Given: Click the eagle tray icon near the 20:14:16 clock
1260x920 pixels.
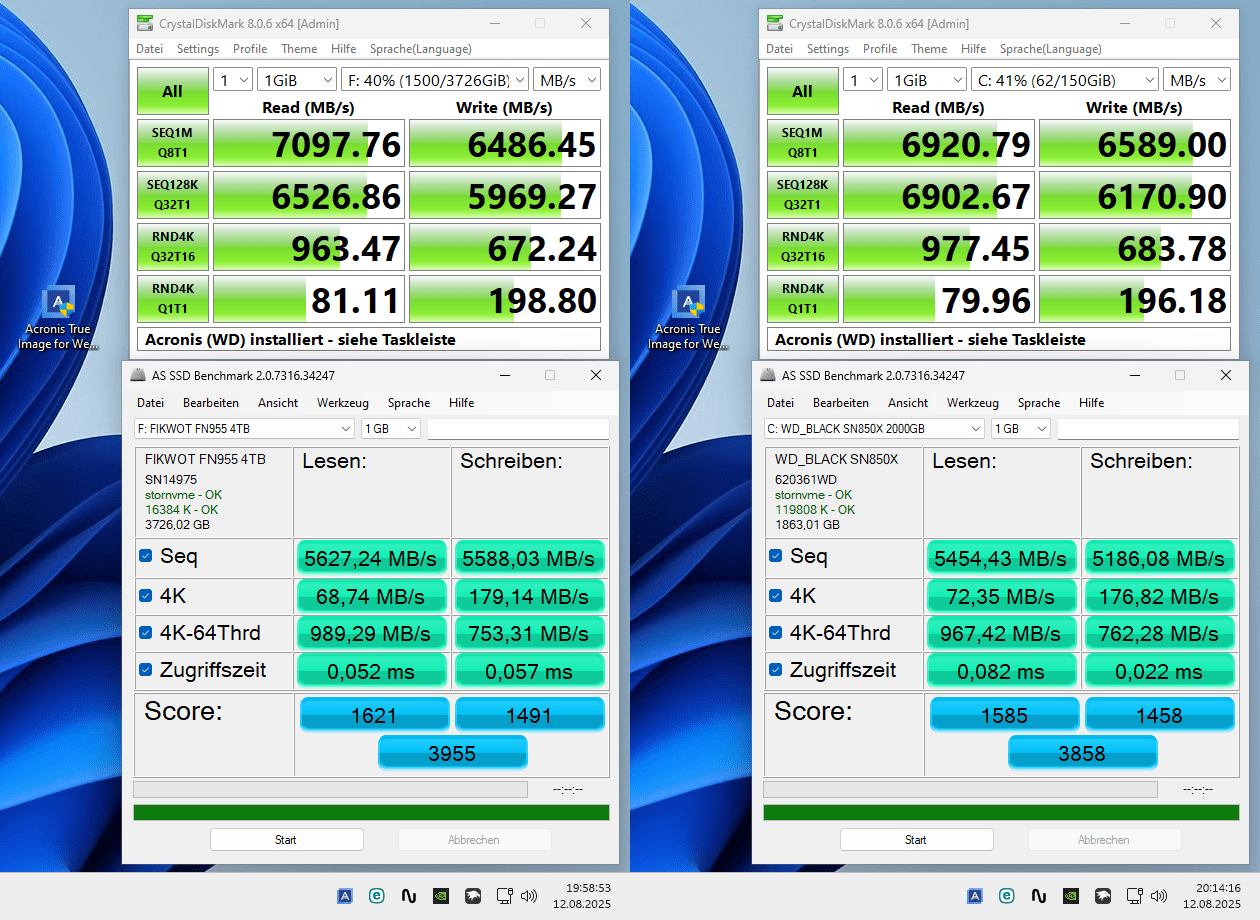Looking at the screenshot, I should tap(1103, 896).
